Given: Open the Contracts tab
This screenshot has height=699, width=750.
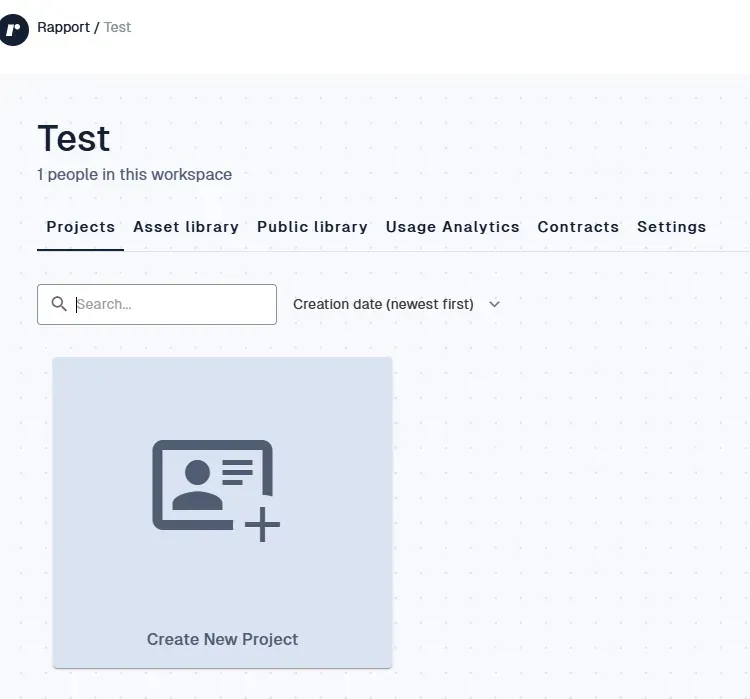Looking at the screenshot, I should (x=578, y=227).
